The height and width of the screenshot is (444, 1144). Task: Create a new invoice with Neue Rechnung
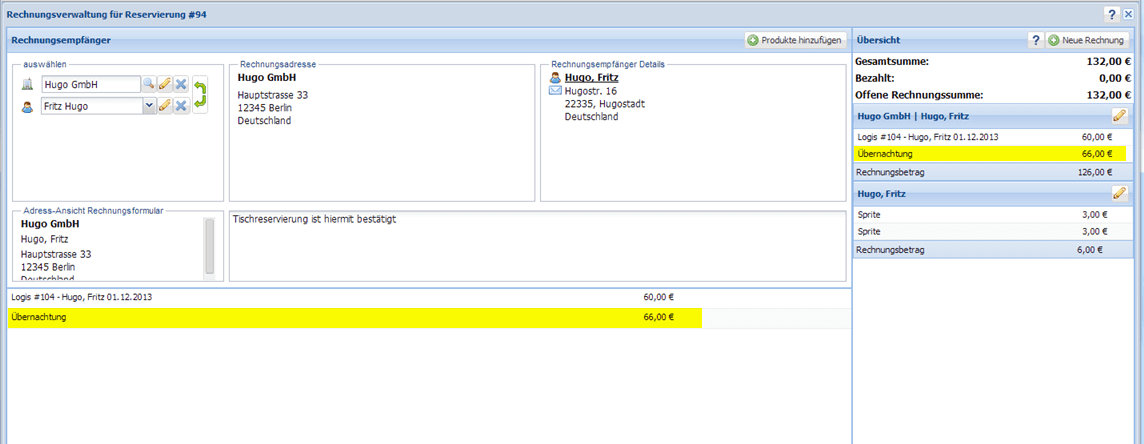coord(1087,40)
